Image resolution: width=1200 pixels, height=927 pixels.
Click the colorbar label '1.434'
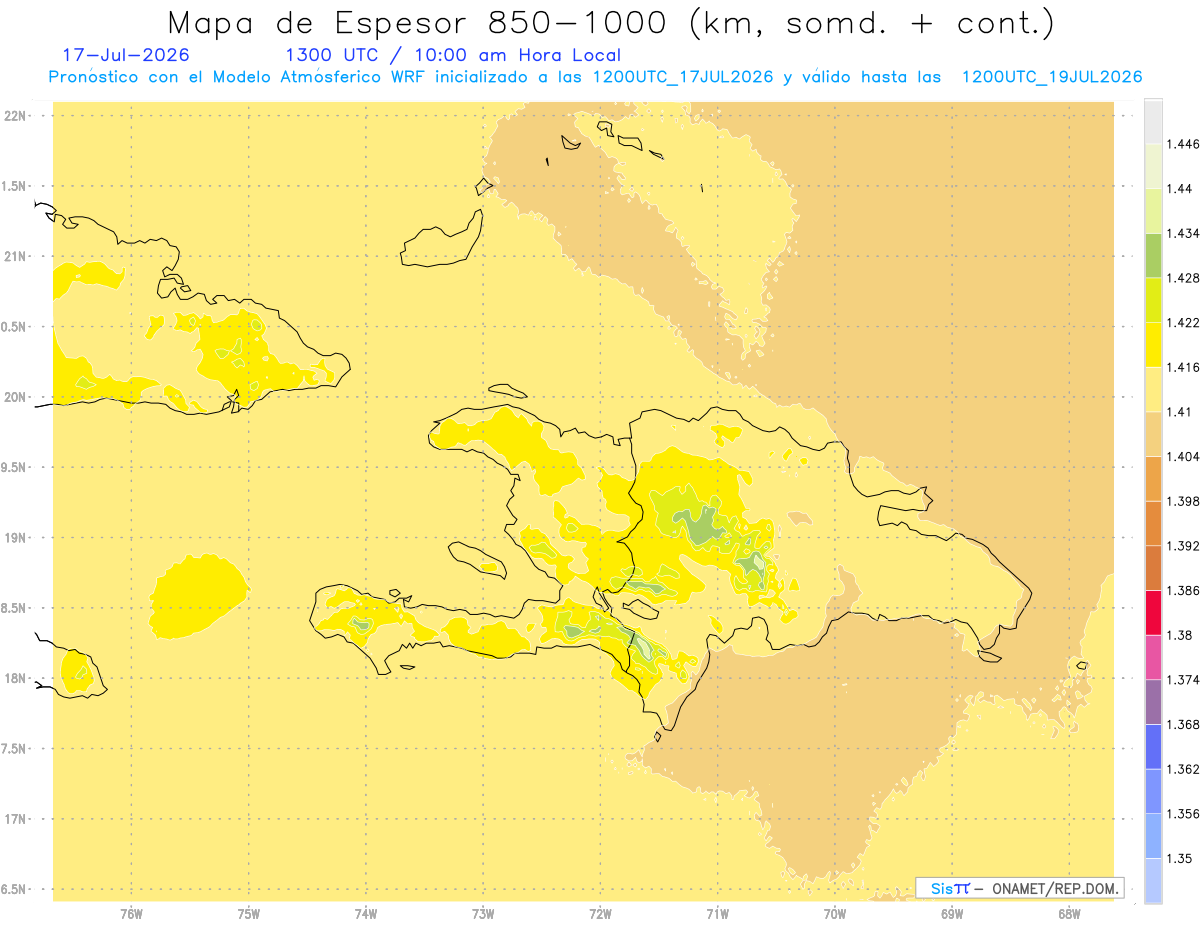(1185, 233)
